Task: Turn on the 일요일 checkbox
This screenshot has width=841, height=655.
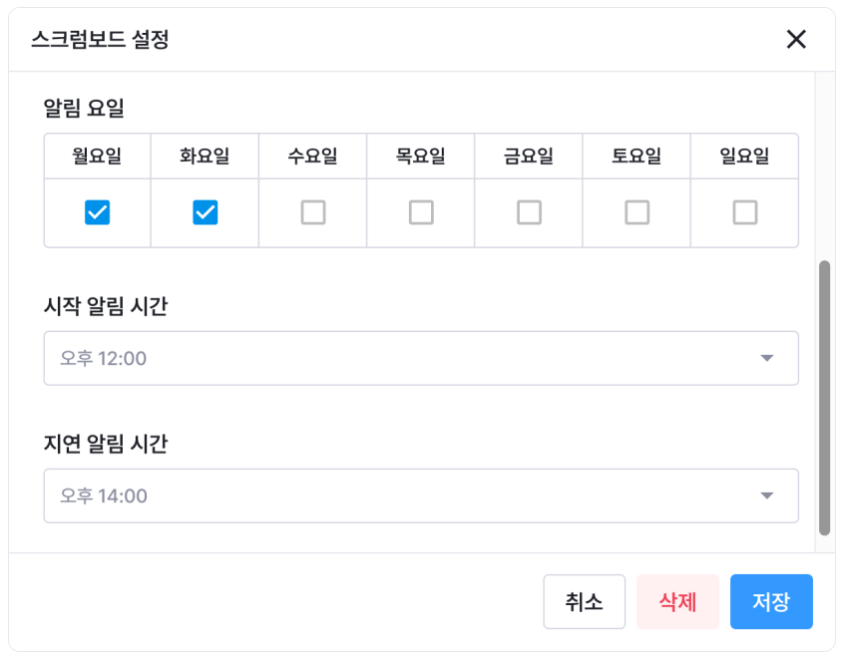Action: pyautogui.click(x=745, y=212)
